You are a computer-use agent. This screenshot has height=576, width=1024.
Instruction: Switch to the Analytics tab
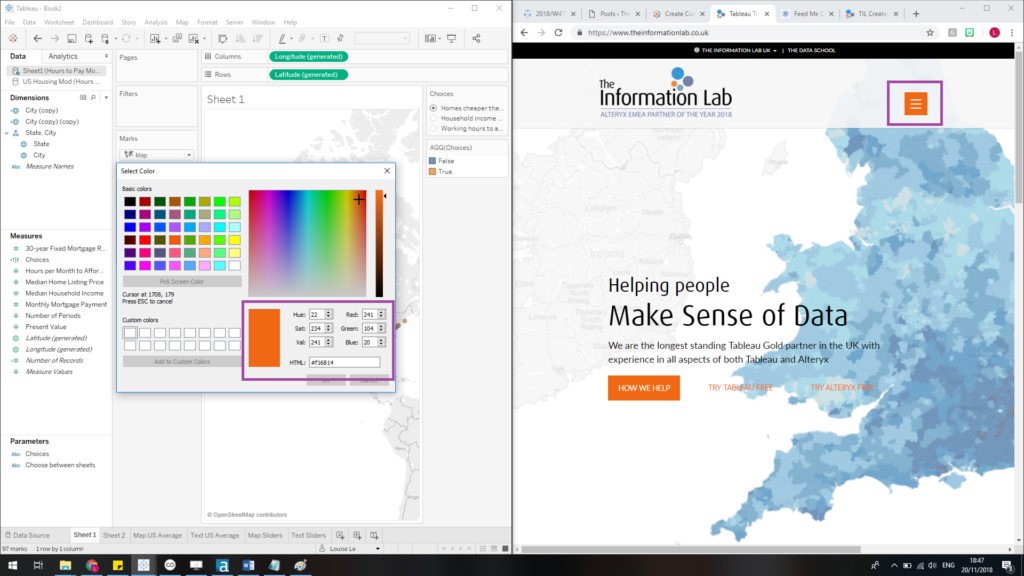point(63,57)
